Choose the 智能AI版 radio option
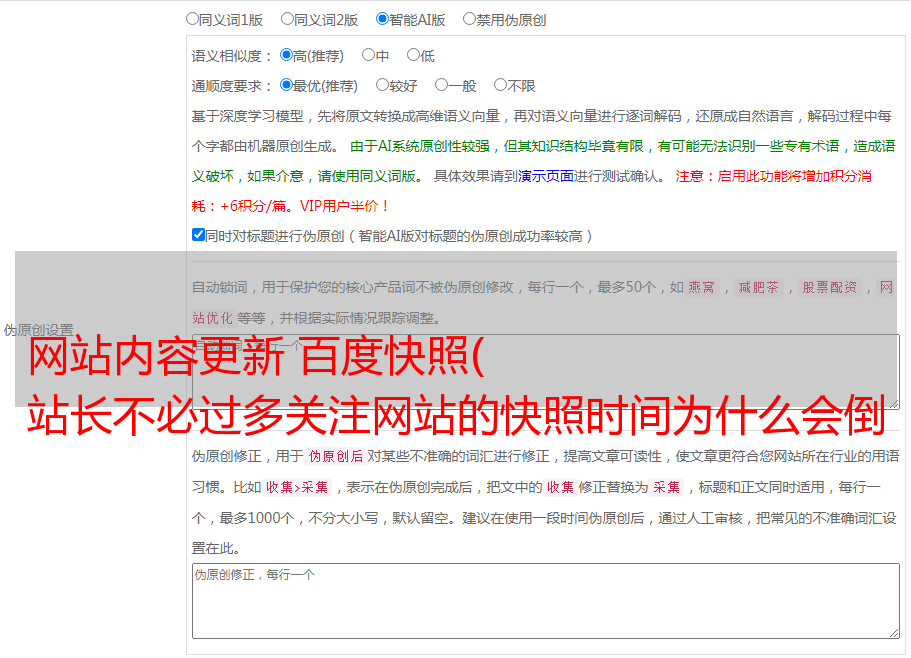 coord(382,19)
